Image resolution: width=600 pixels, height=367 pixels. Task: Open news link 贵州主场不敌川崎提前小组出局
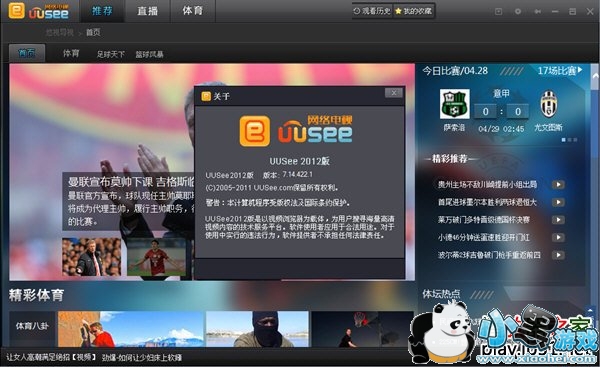pyautogui.click(x=488, y=184)
